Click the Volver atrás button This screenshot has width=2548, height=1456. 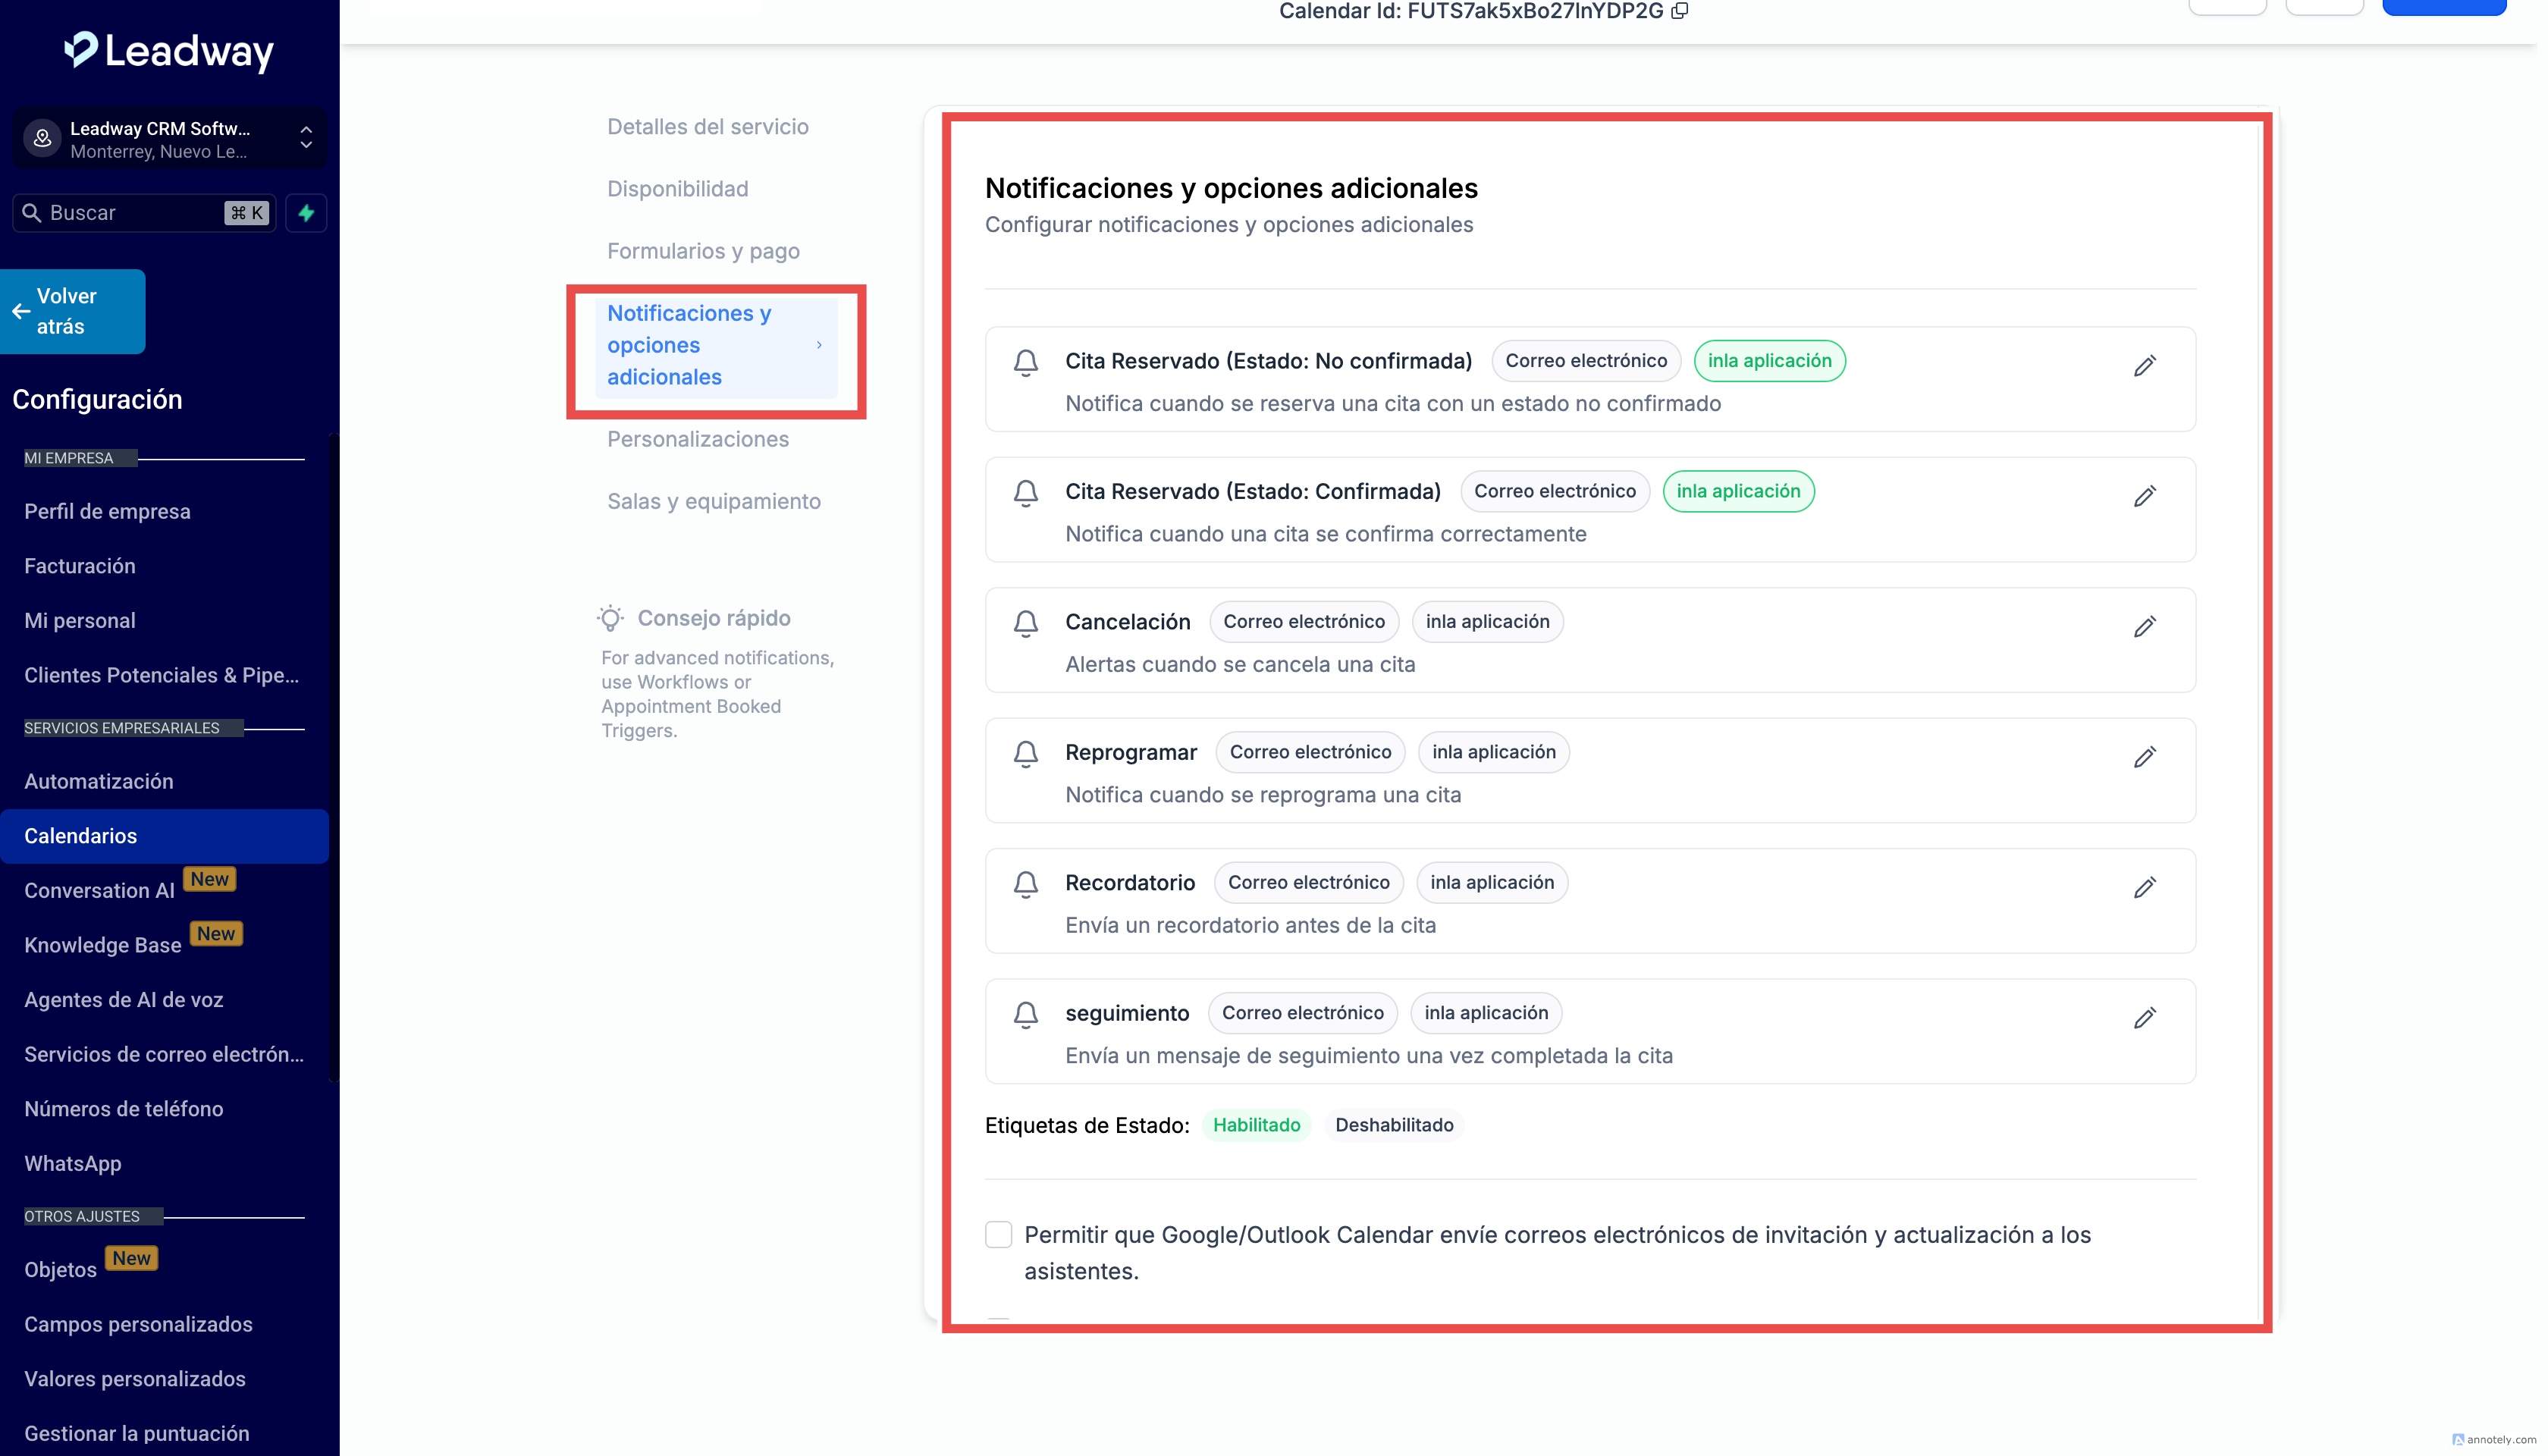pos(73,311)
